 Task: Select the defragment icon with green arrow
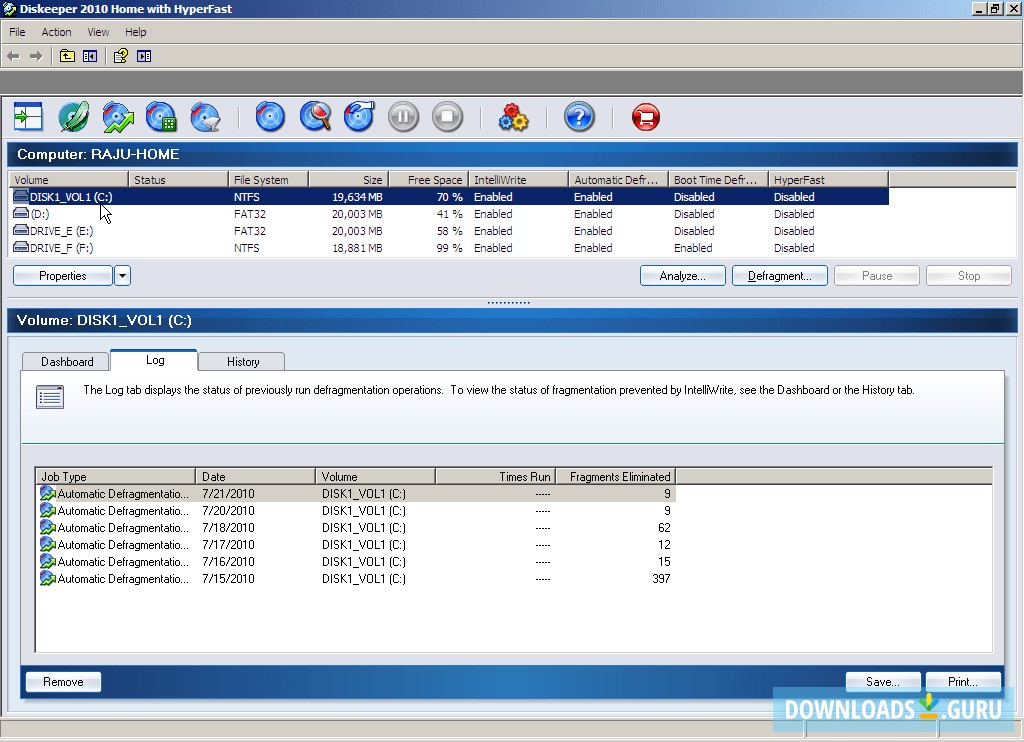tap(118, 116)
